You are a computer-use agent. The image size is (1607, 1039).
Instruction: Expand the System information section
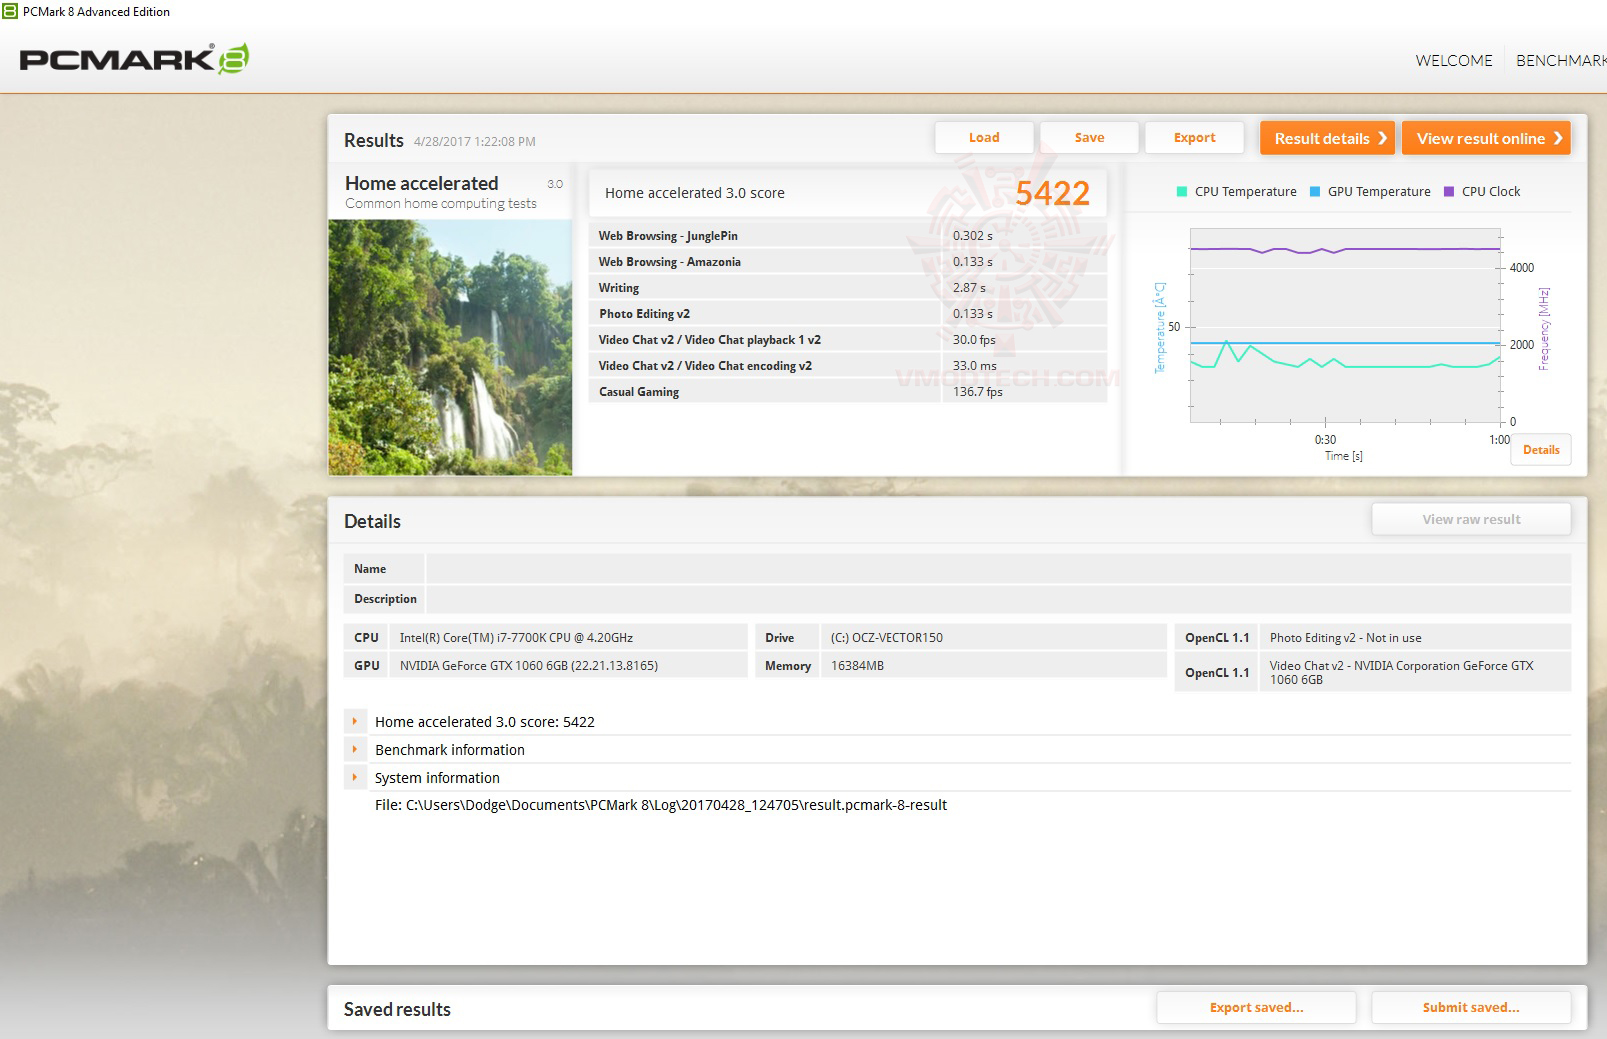(x=355, y=777)
